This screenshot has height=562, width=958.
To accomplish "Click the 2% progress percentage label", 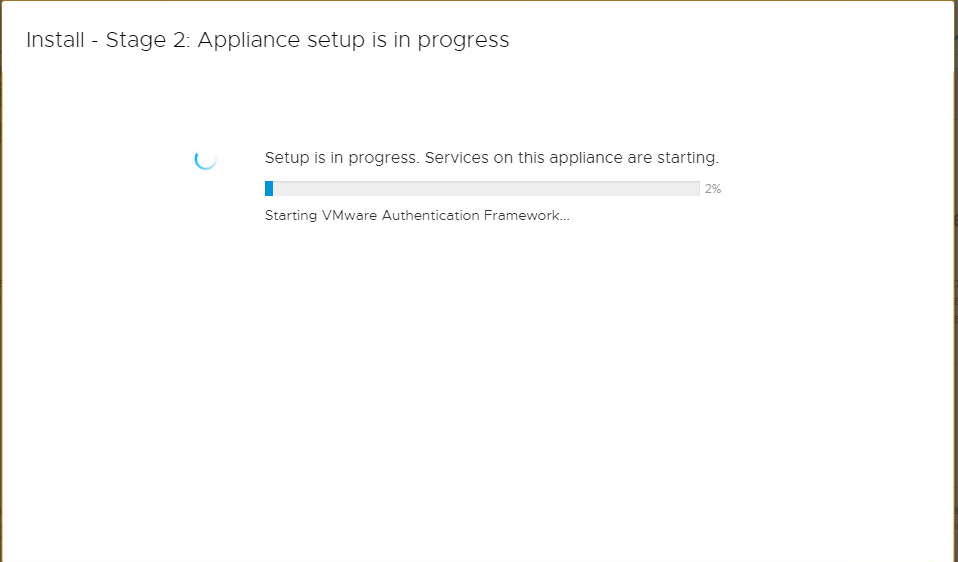I will click(x=713, y=189).
